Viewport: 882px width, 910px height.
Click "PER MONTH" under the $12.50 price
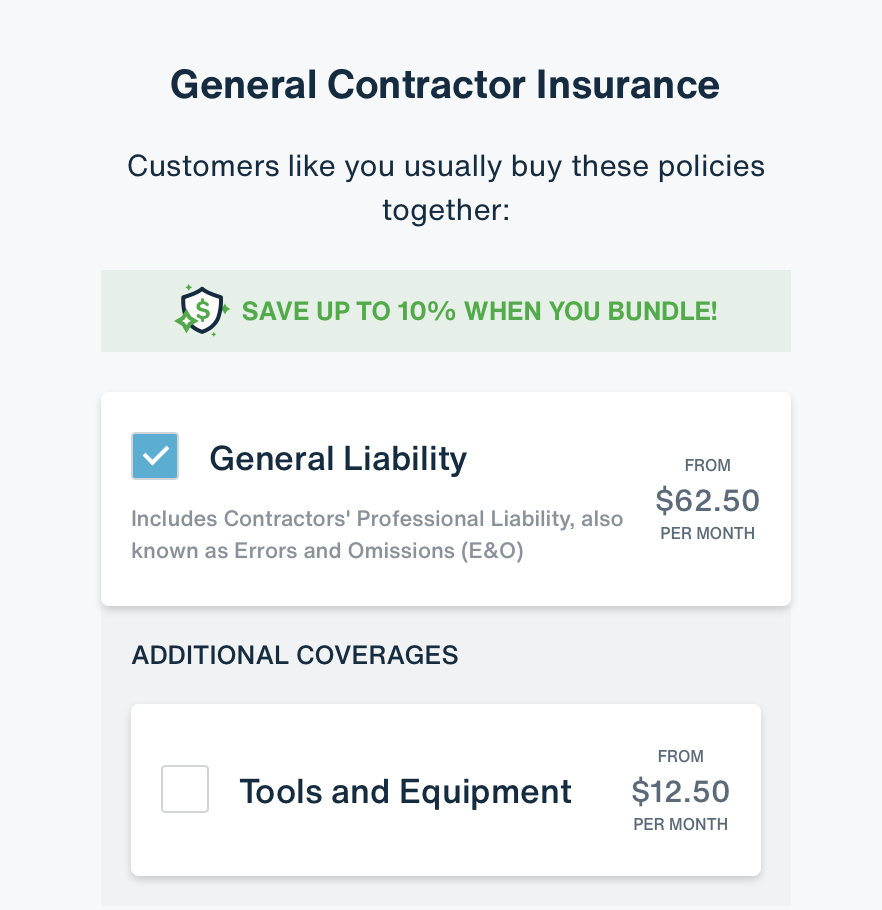[x=680, y=825]
